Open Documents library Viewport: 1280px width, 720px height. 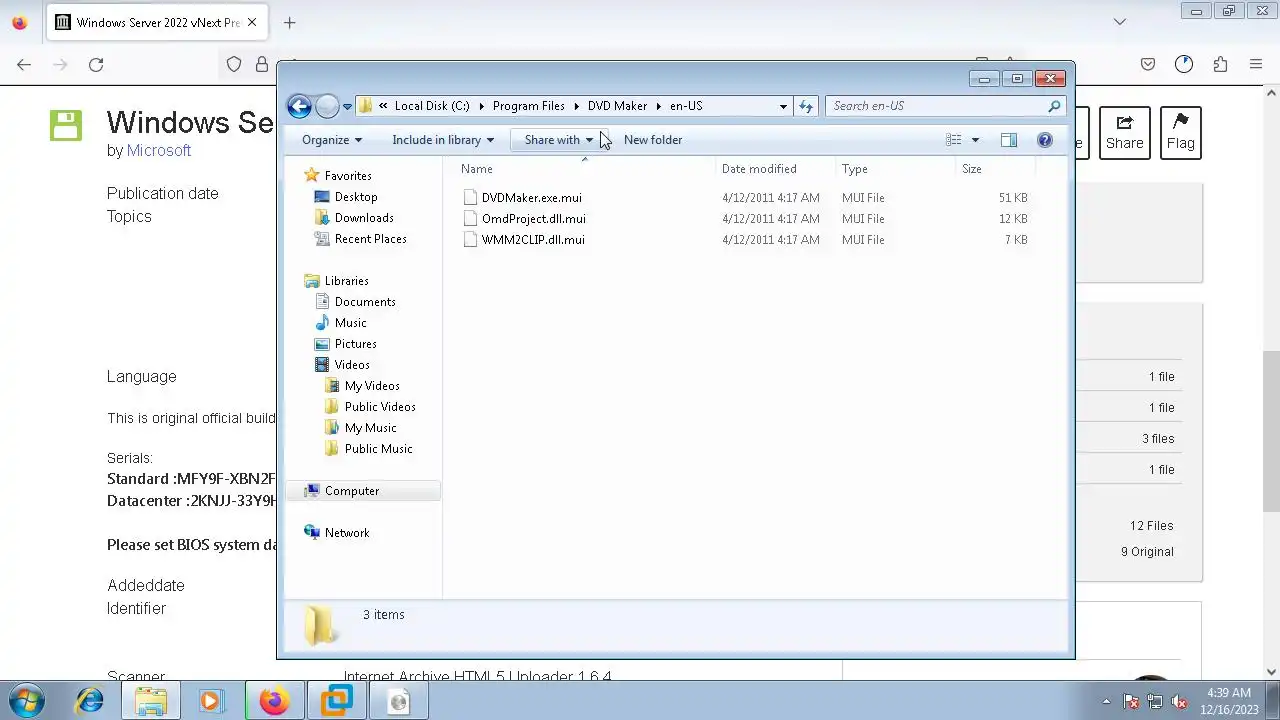click(x=365, y=302)
